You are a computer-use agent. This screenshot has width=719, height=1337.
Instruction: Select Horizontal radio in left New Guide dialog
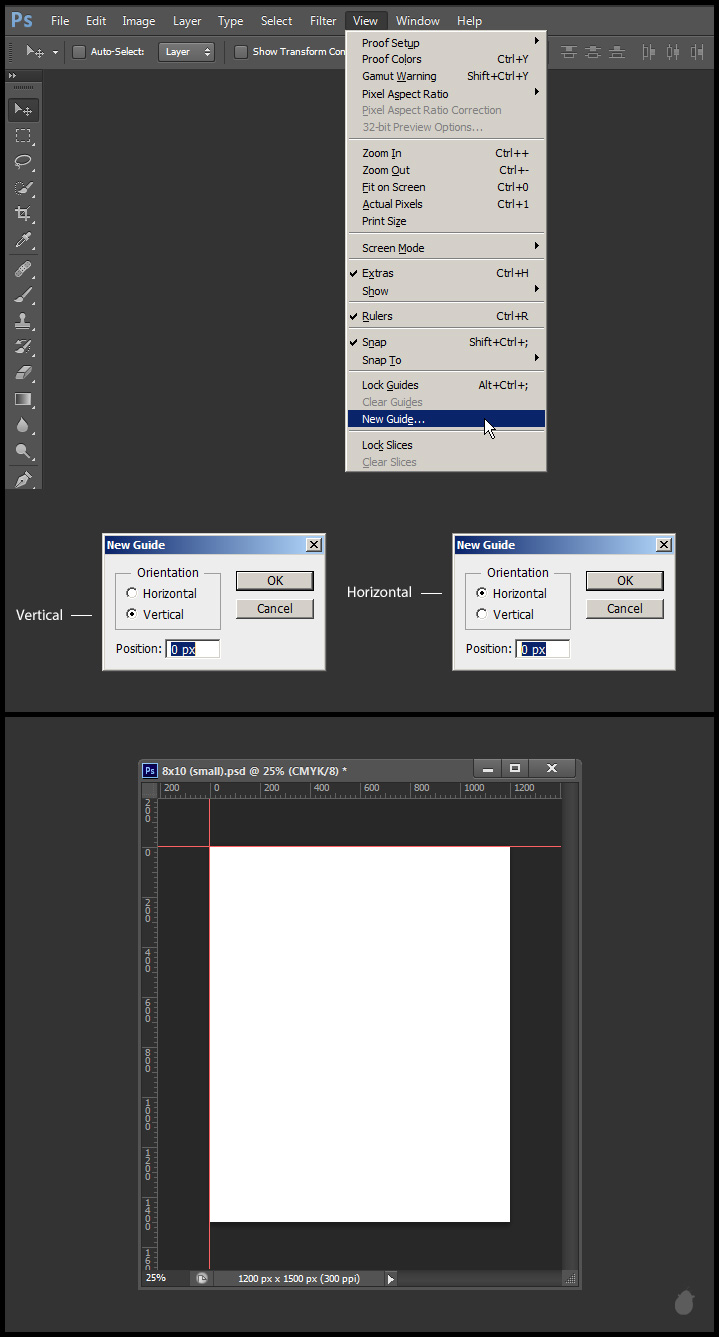point(132,594)
